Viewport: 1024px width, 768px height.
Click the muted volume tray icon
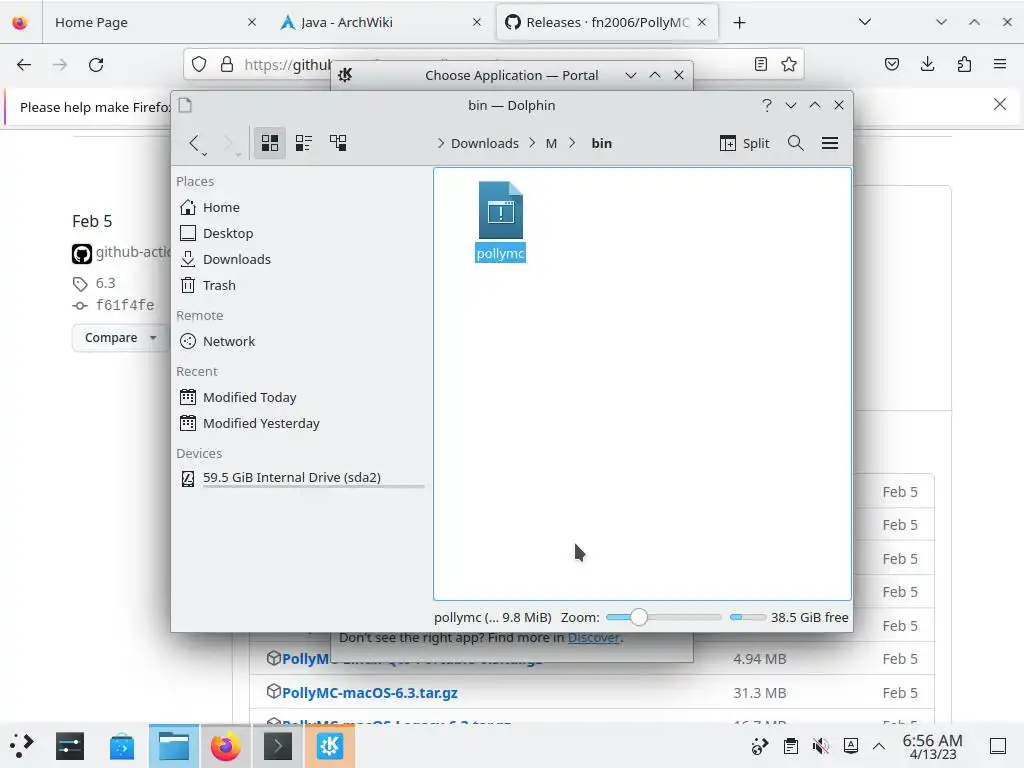pyautogui.click(x=821, y=746)
